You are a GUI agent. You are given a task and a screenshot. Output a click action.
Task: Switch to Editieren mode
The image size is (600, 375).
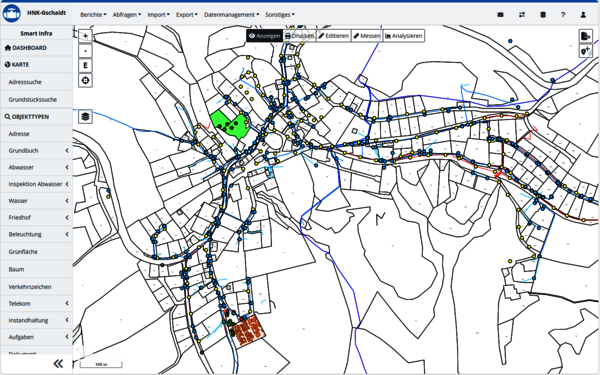[x=334, y=36]
